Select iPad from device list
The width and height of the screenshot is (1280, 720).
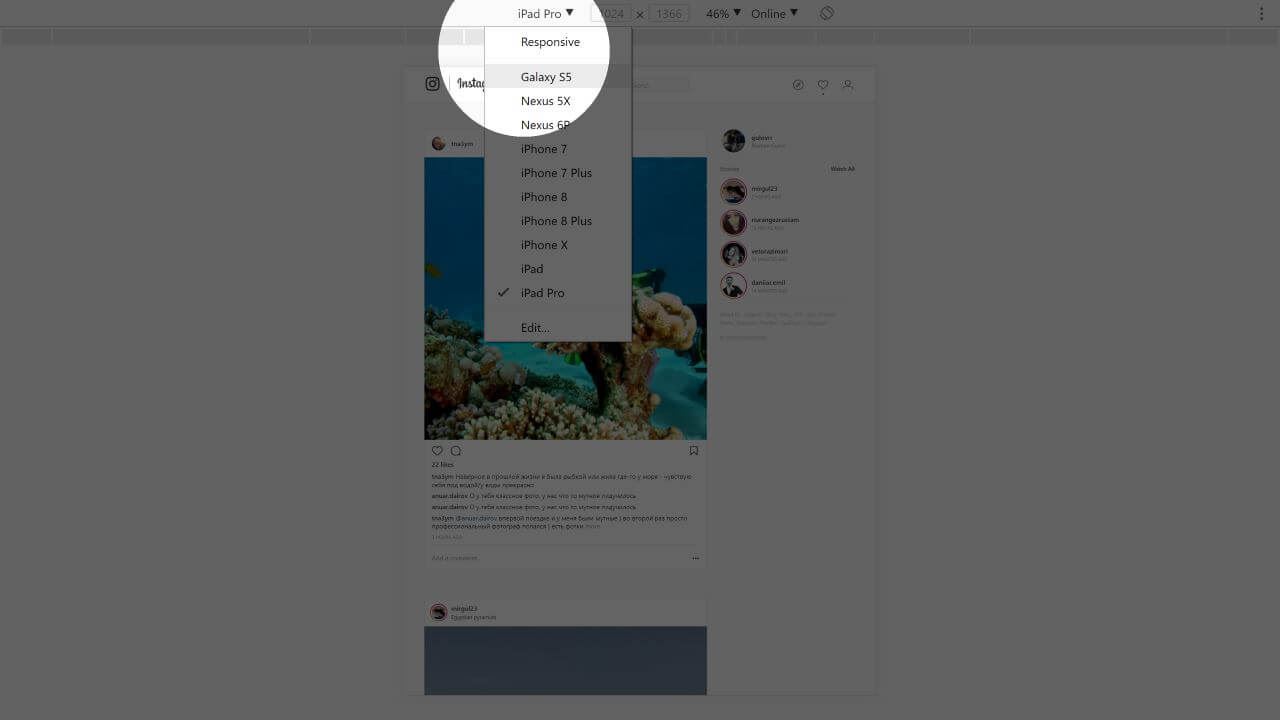[558, 269]
